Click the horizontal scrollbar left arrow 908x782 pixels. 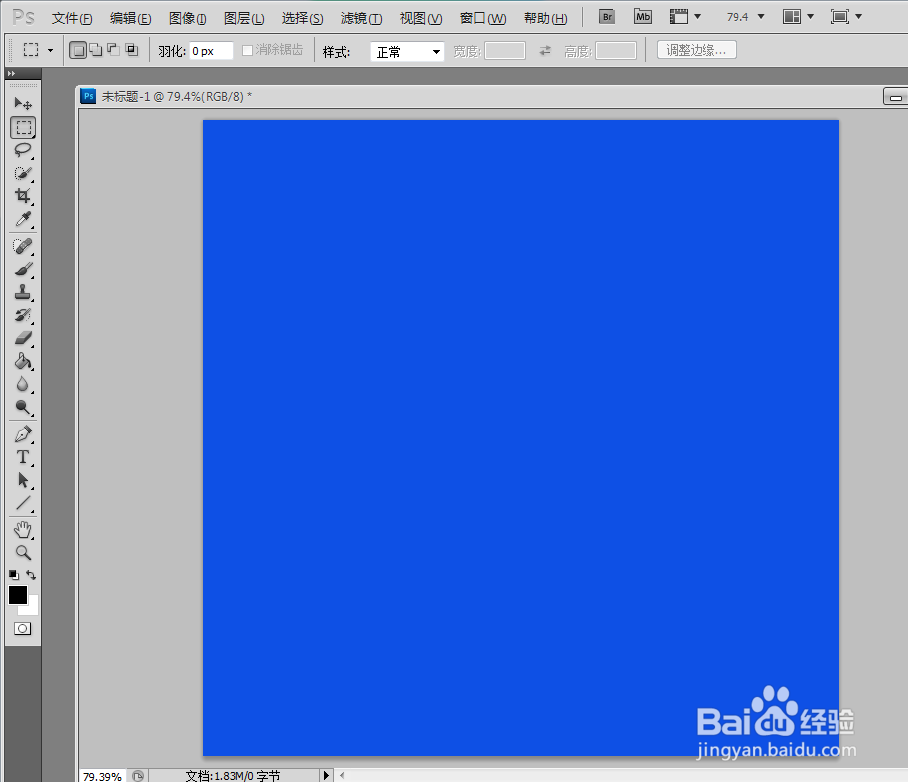[x=342, y=775]
